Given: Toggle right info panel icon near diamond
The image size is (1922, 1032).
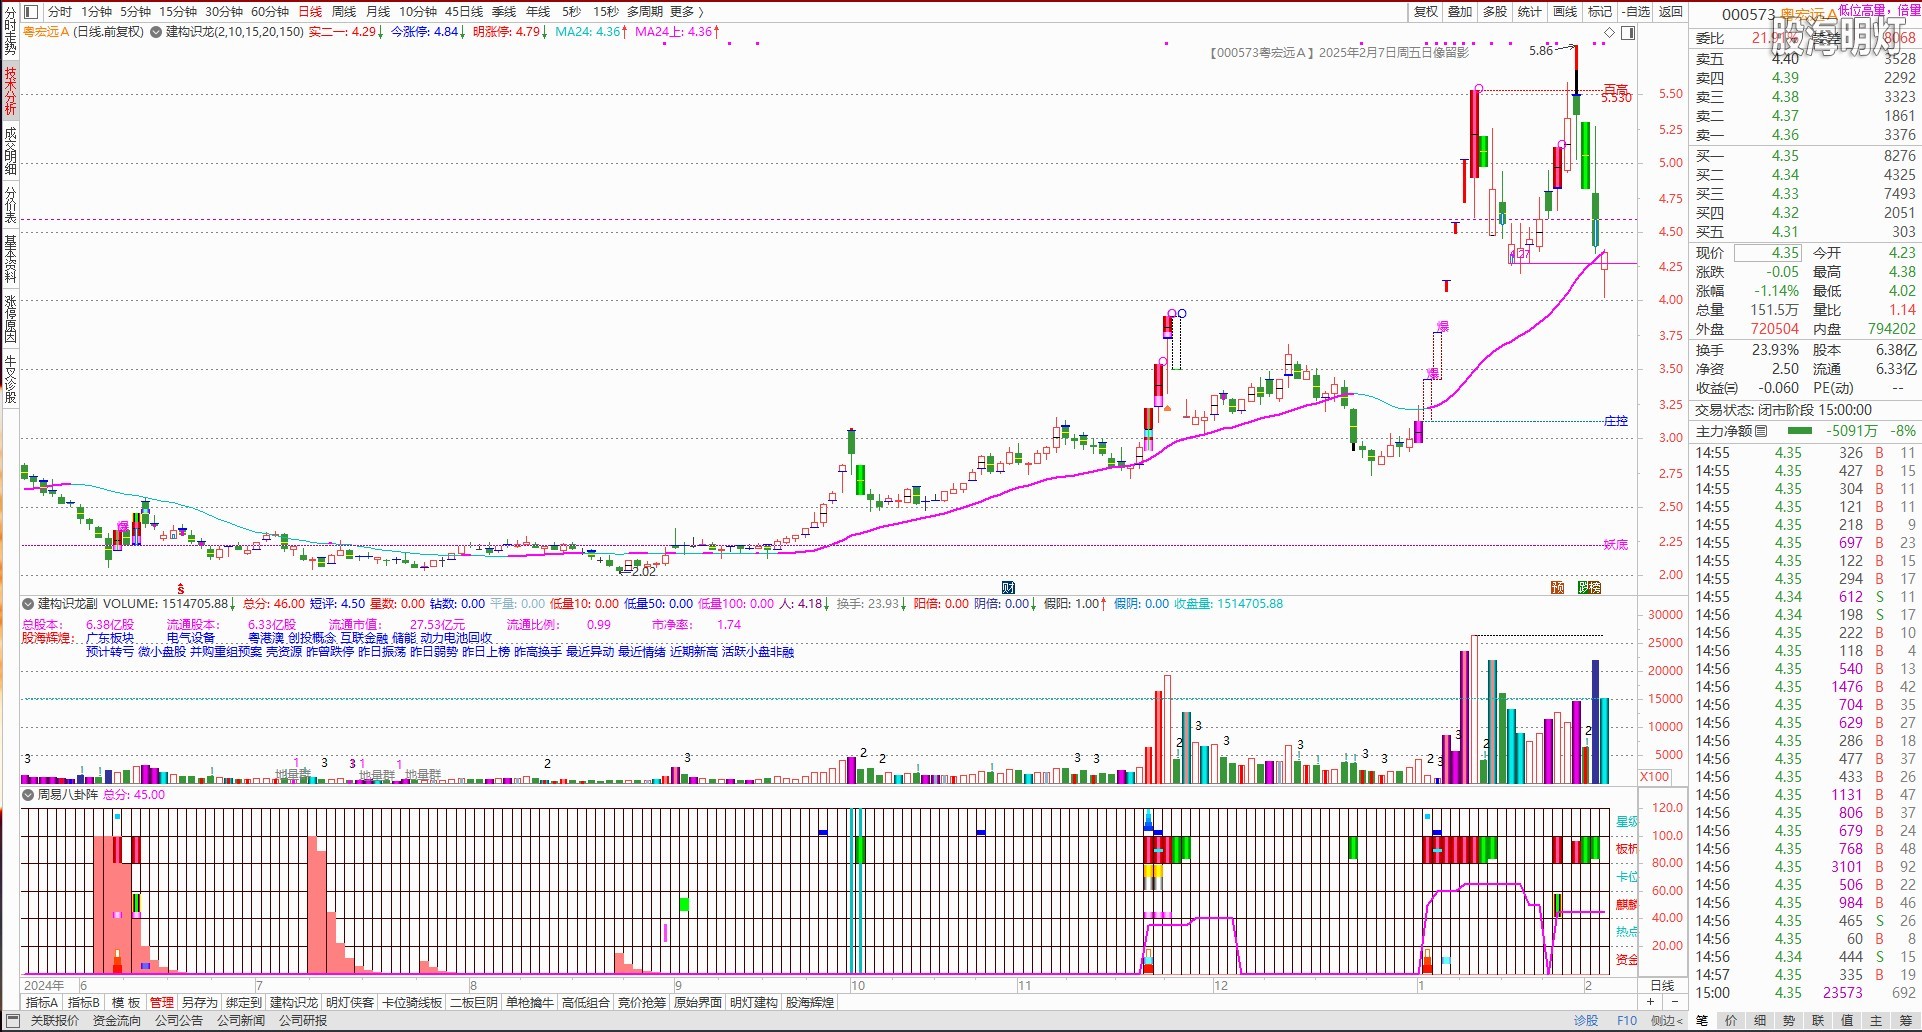Looking at the screenshot, I should (x=1628, y=33).
